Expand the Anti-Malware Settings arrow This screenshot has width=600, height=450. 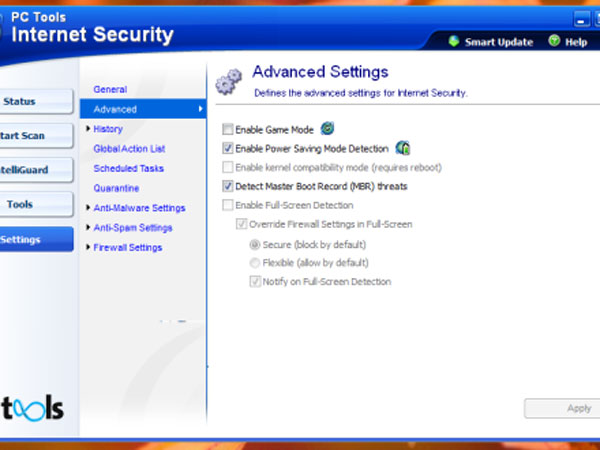(88, 207)
